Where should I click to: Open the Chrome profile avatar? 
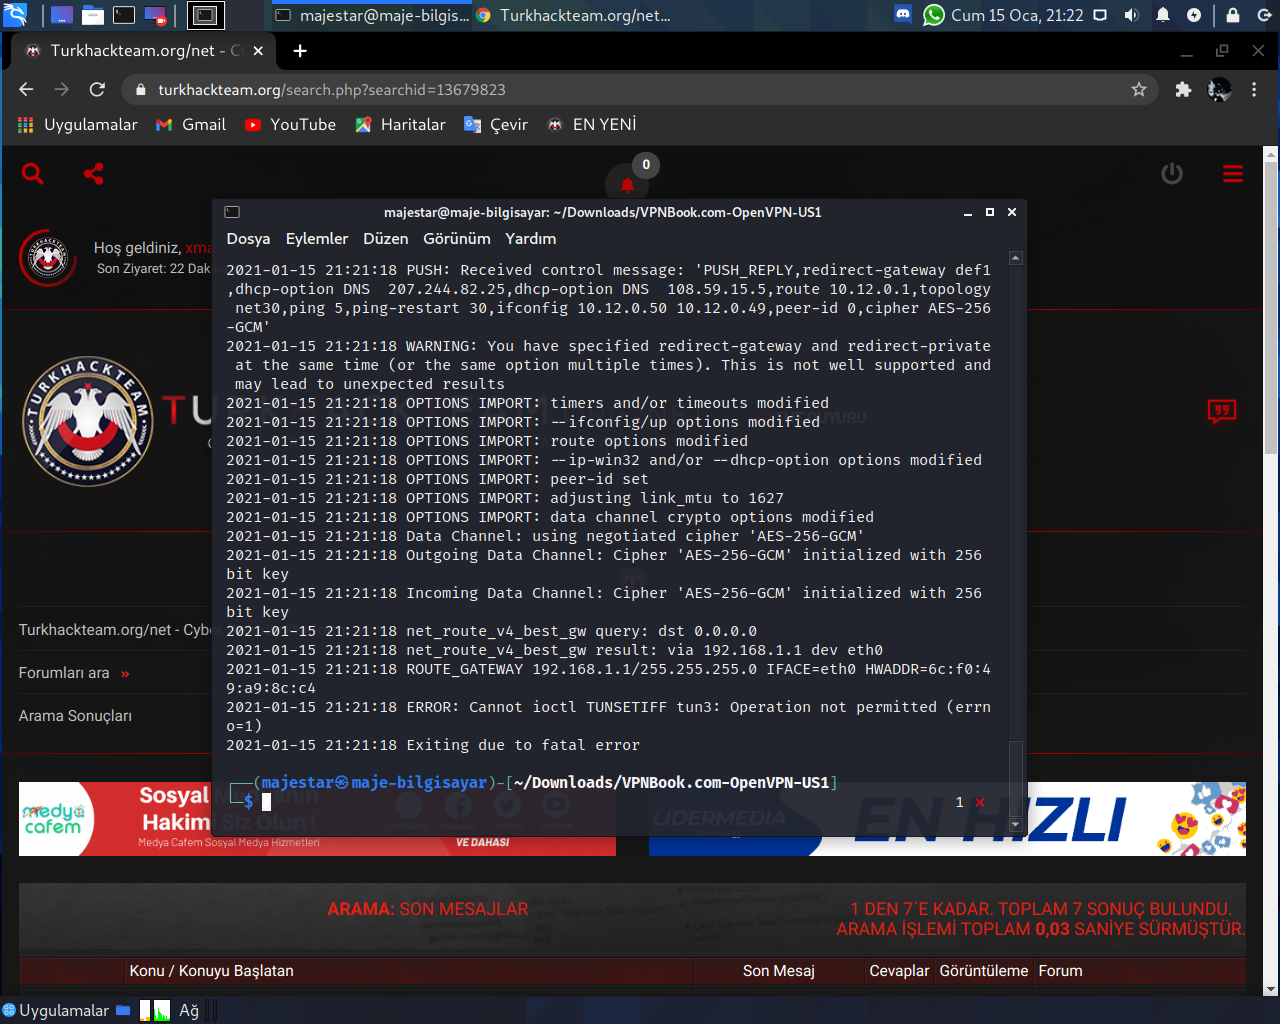[x=1219, y=89]
